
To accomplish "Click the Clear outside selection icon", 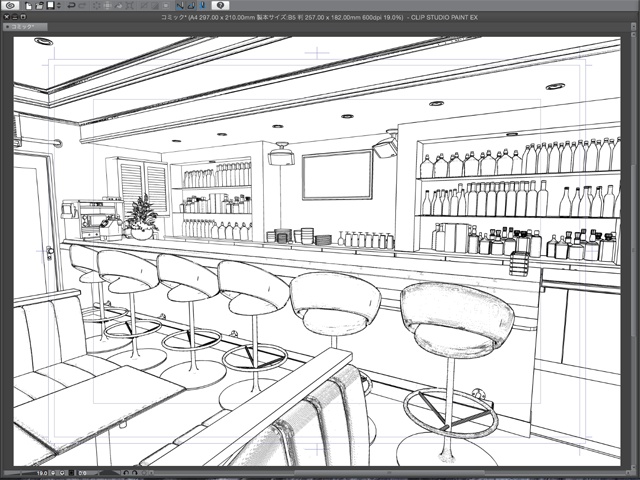I will click(108, 6).
